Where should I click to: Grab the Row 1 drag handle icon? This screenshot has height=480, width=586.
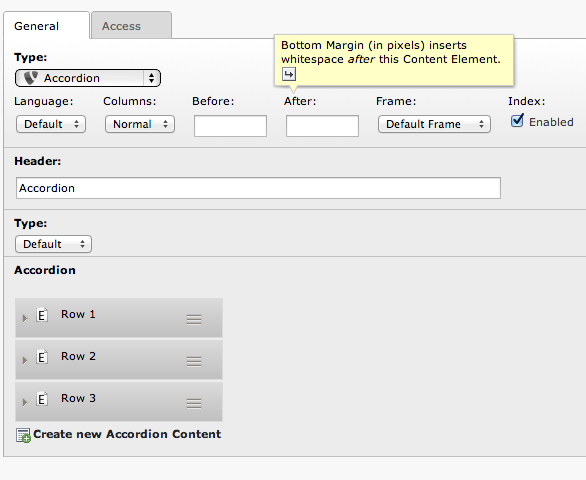(194, 320)
